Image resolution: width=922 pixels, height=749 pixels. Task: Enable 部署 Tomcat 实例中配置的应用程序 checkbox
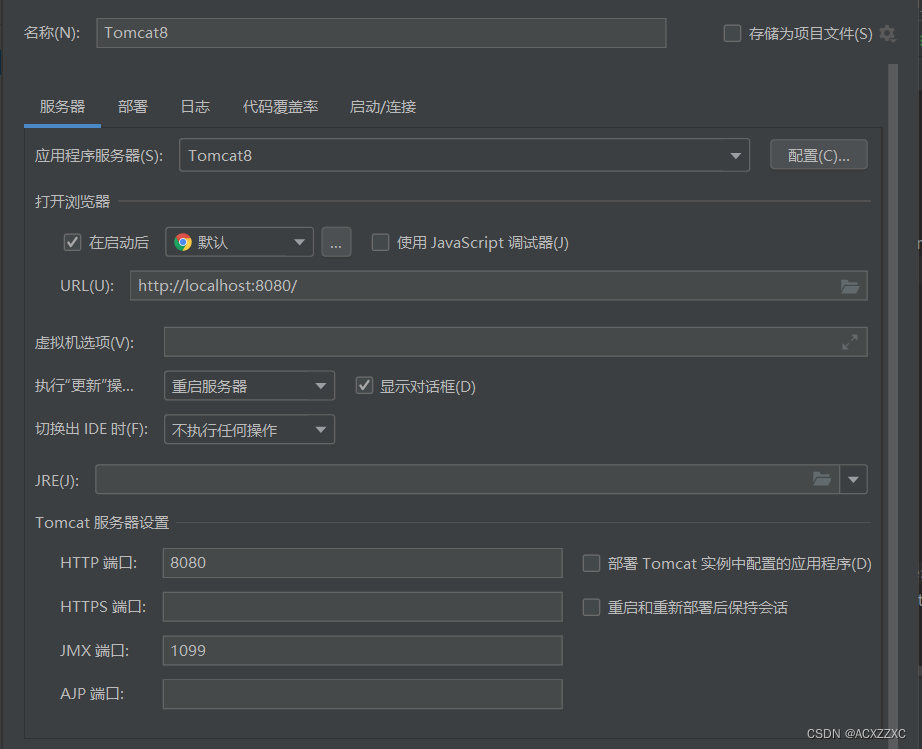coord(591,563)
